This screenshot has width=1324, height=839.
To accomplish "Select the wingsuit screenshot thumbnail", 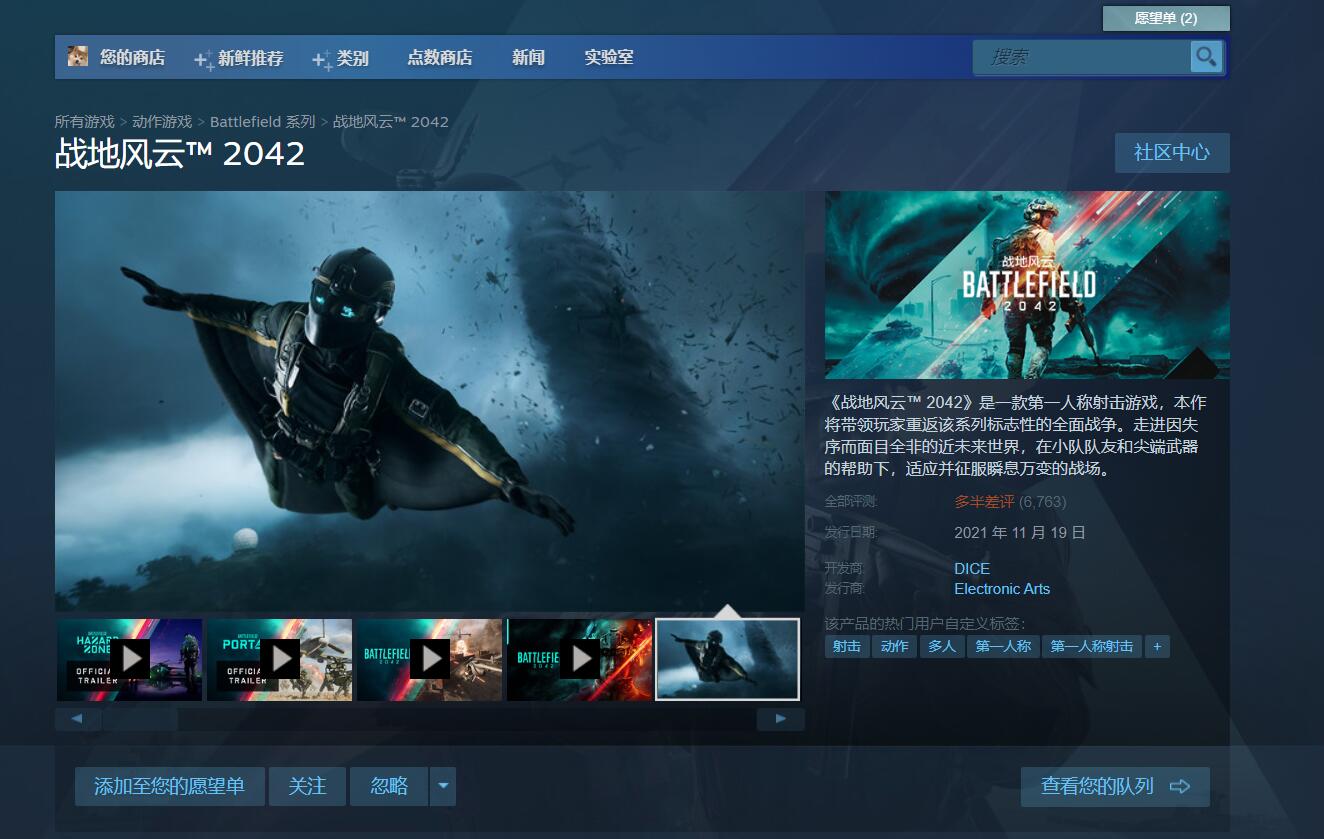I will (727, 659).
